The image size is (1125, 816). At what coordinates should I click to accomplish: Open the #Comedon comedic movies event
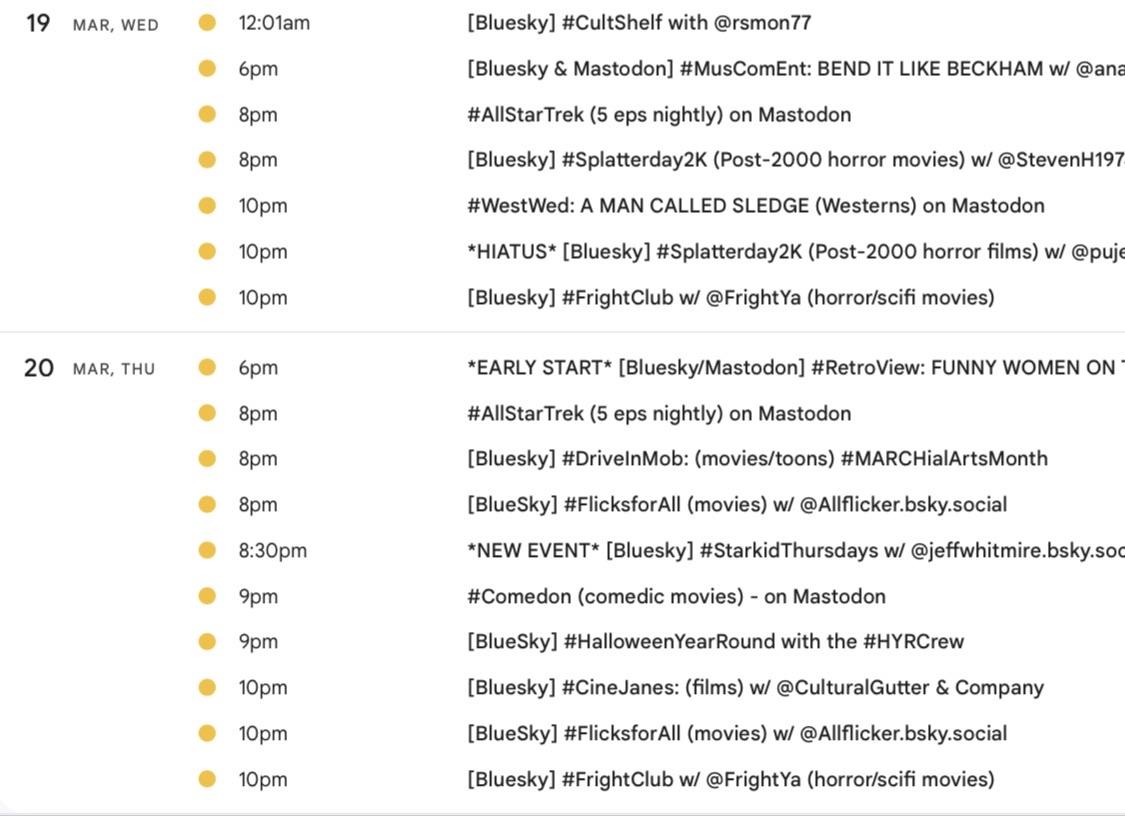coord(677,596)
